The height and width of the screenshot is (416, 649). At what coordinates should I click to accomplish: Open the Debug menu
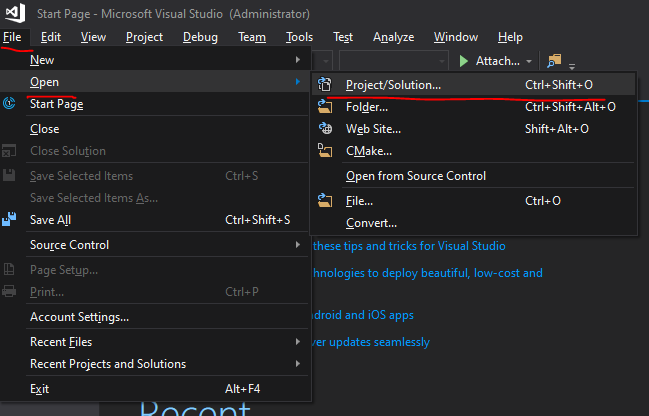tap(200, 37)
